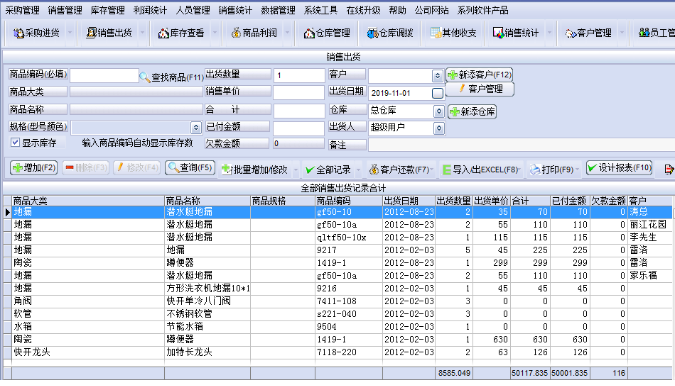Screen dimensions: 675x386
Task: Sort by 出货日期 column header
Action: (x=409, y=201)
